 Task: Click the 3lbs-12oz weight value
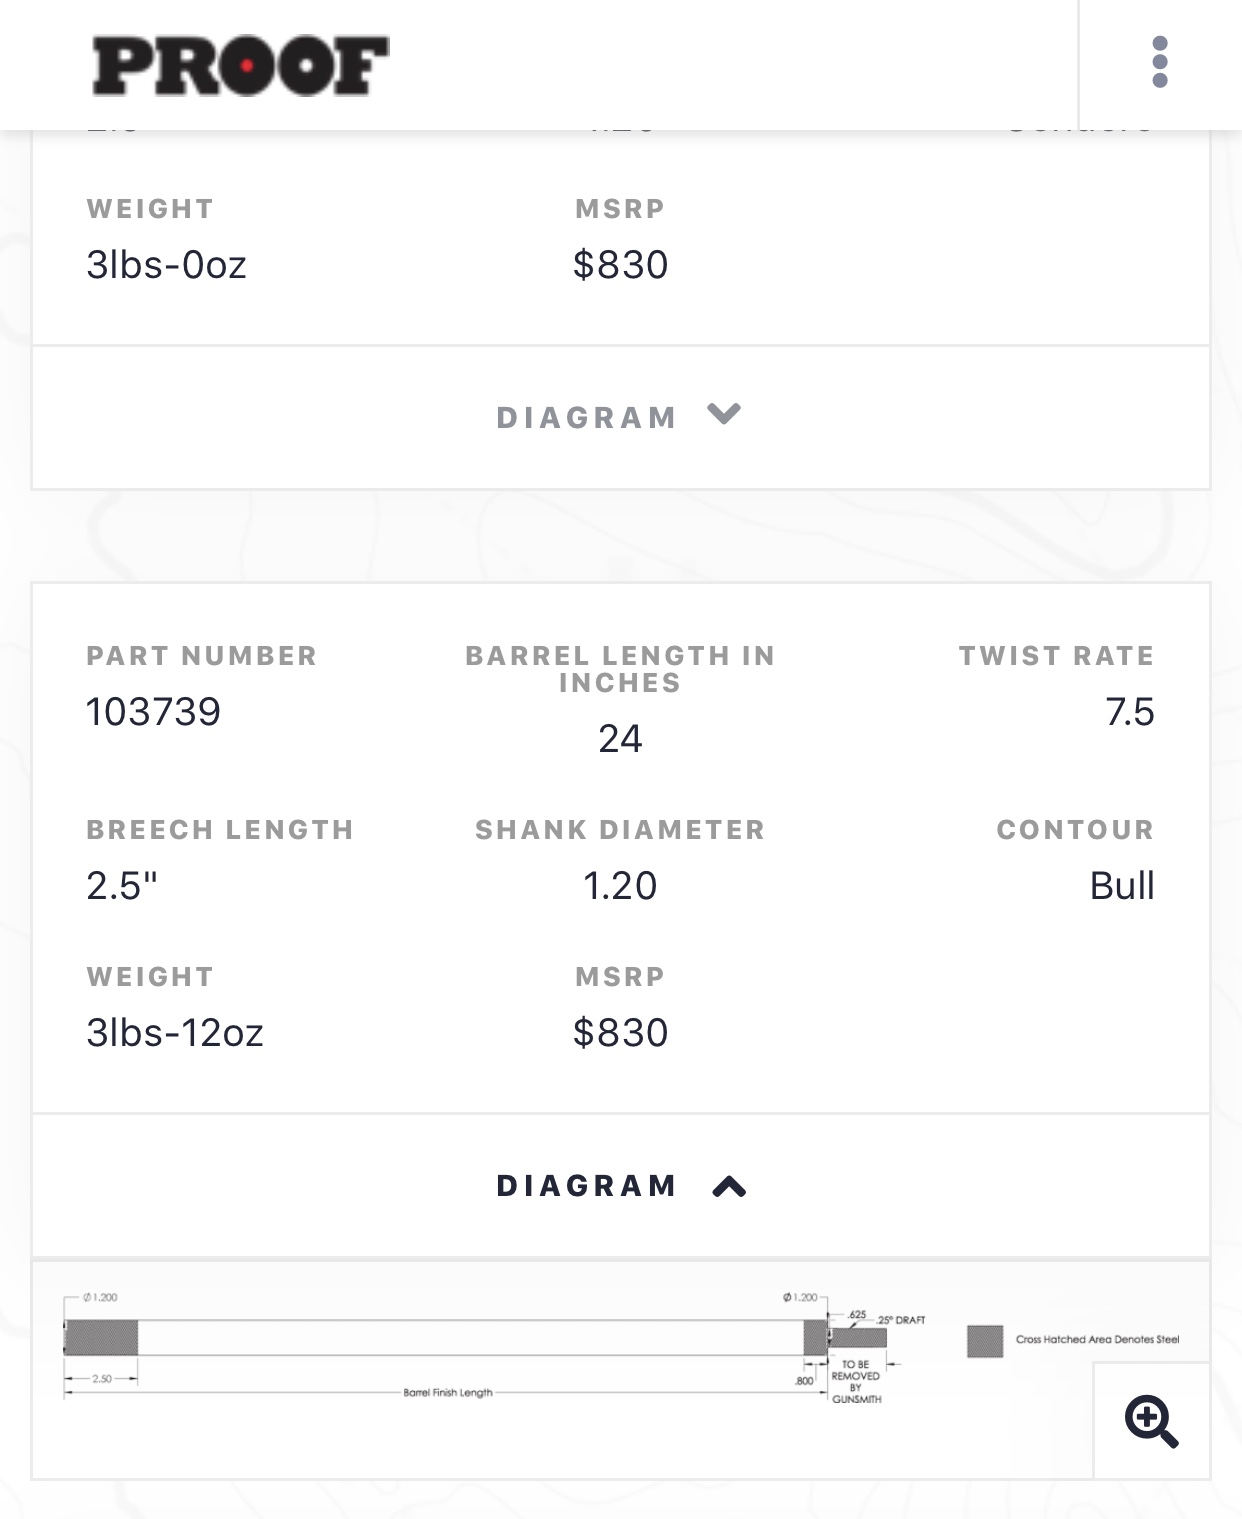(x=175, y=1033)
